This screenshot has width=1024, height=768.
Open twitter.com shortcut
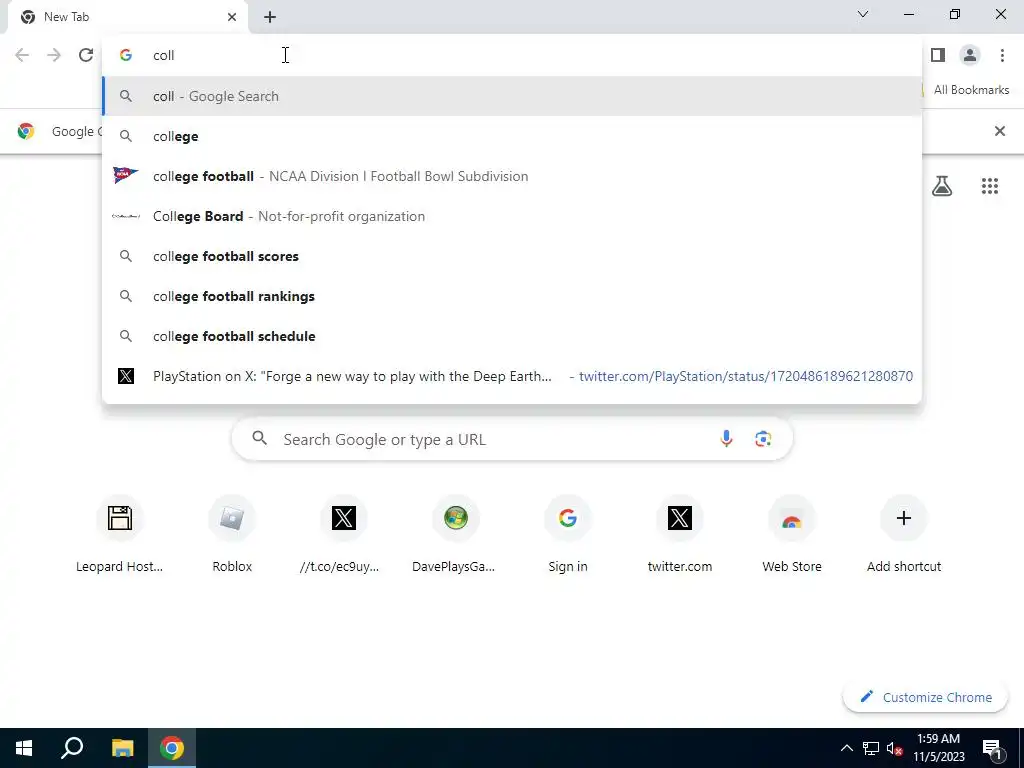tap(680, 534)
